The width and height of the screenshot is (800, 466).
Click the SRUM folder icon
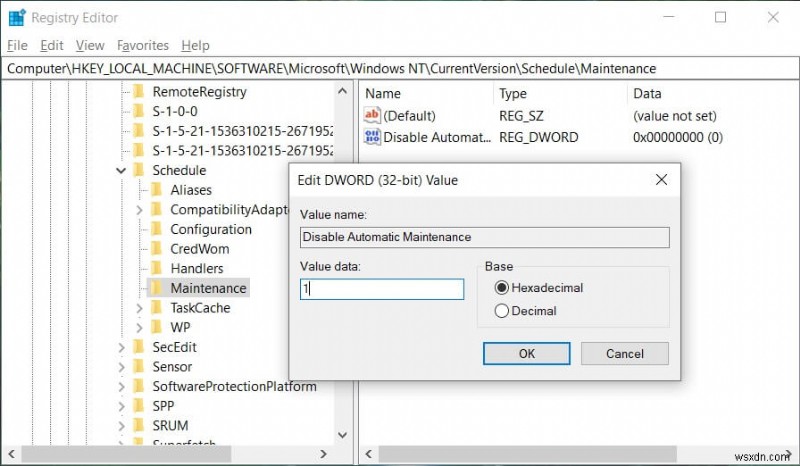coord(138,426)
